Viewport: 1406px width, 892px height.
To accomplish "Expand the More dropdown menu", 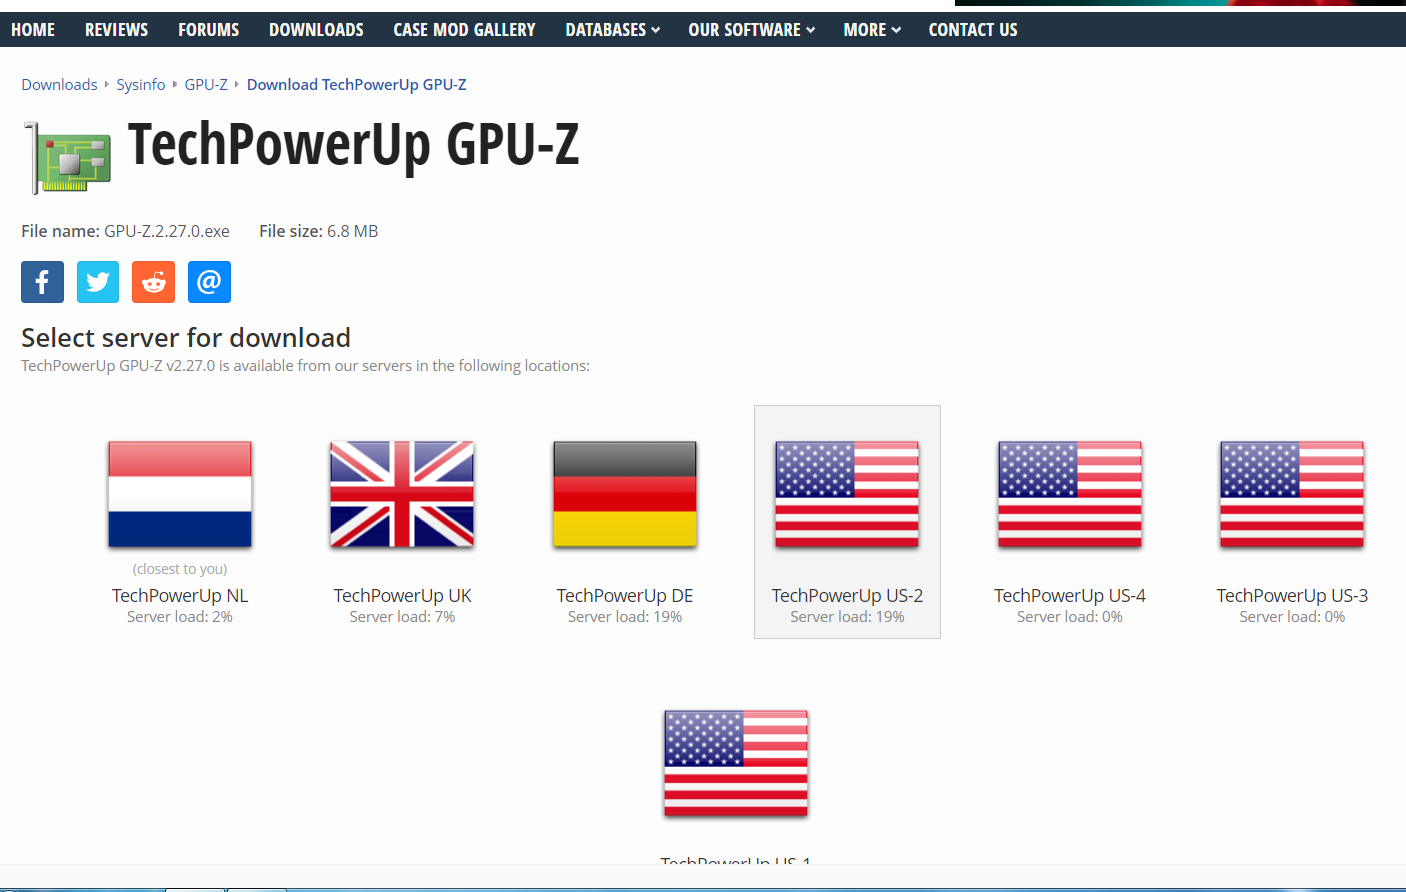I will click(x=872, y=30).
